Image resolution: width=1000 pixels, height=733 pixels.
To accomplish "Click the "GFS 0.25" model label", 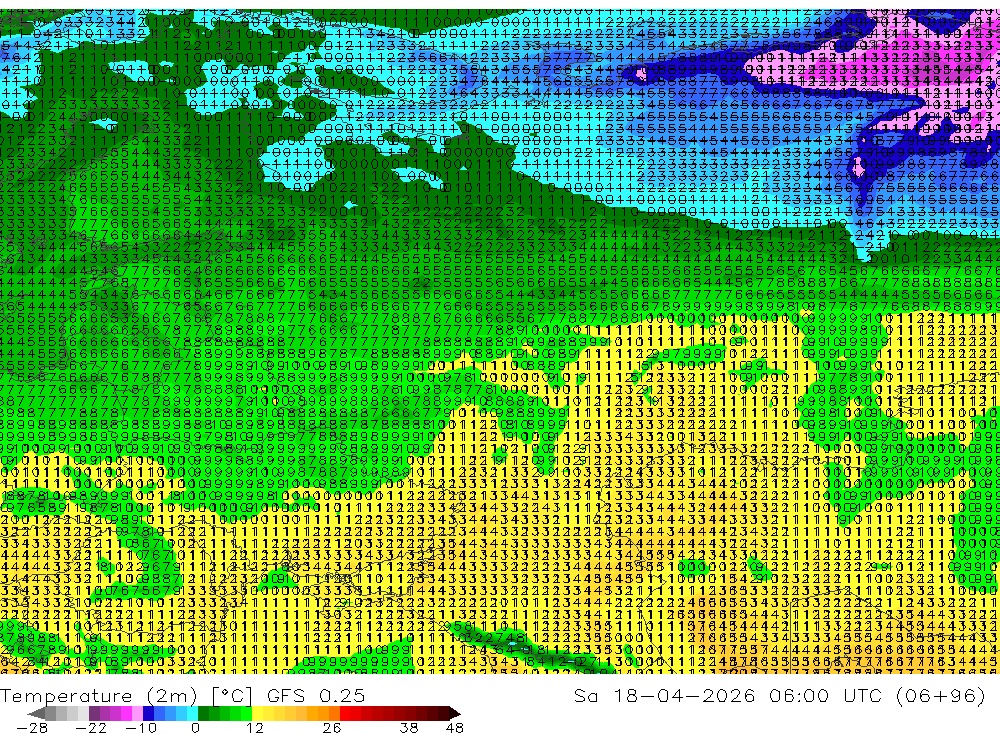I will pos(316,695).
